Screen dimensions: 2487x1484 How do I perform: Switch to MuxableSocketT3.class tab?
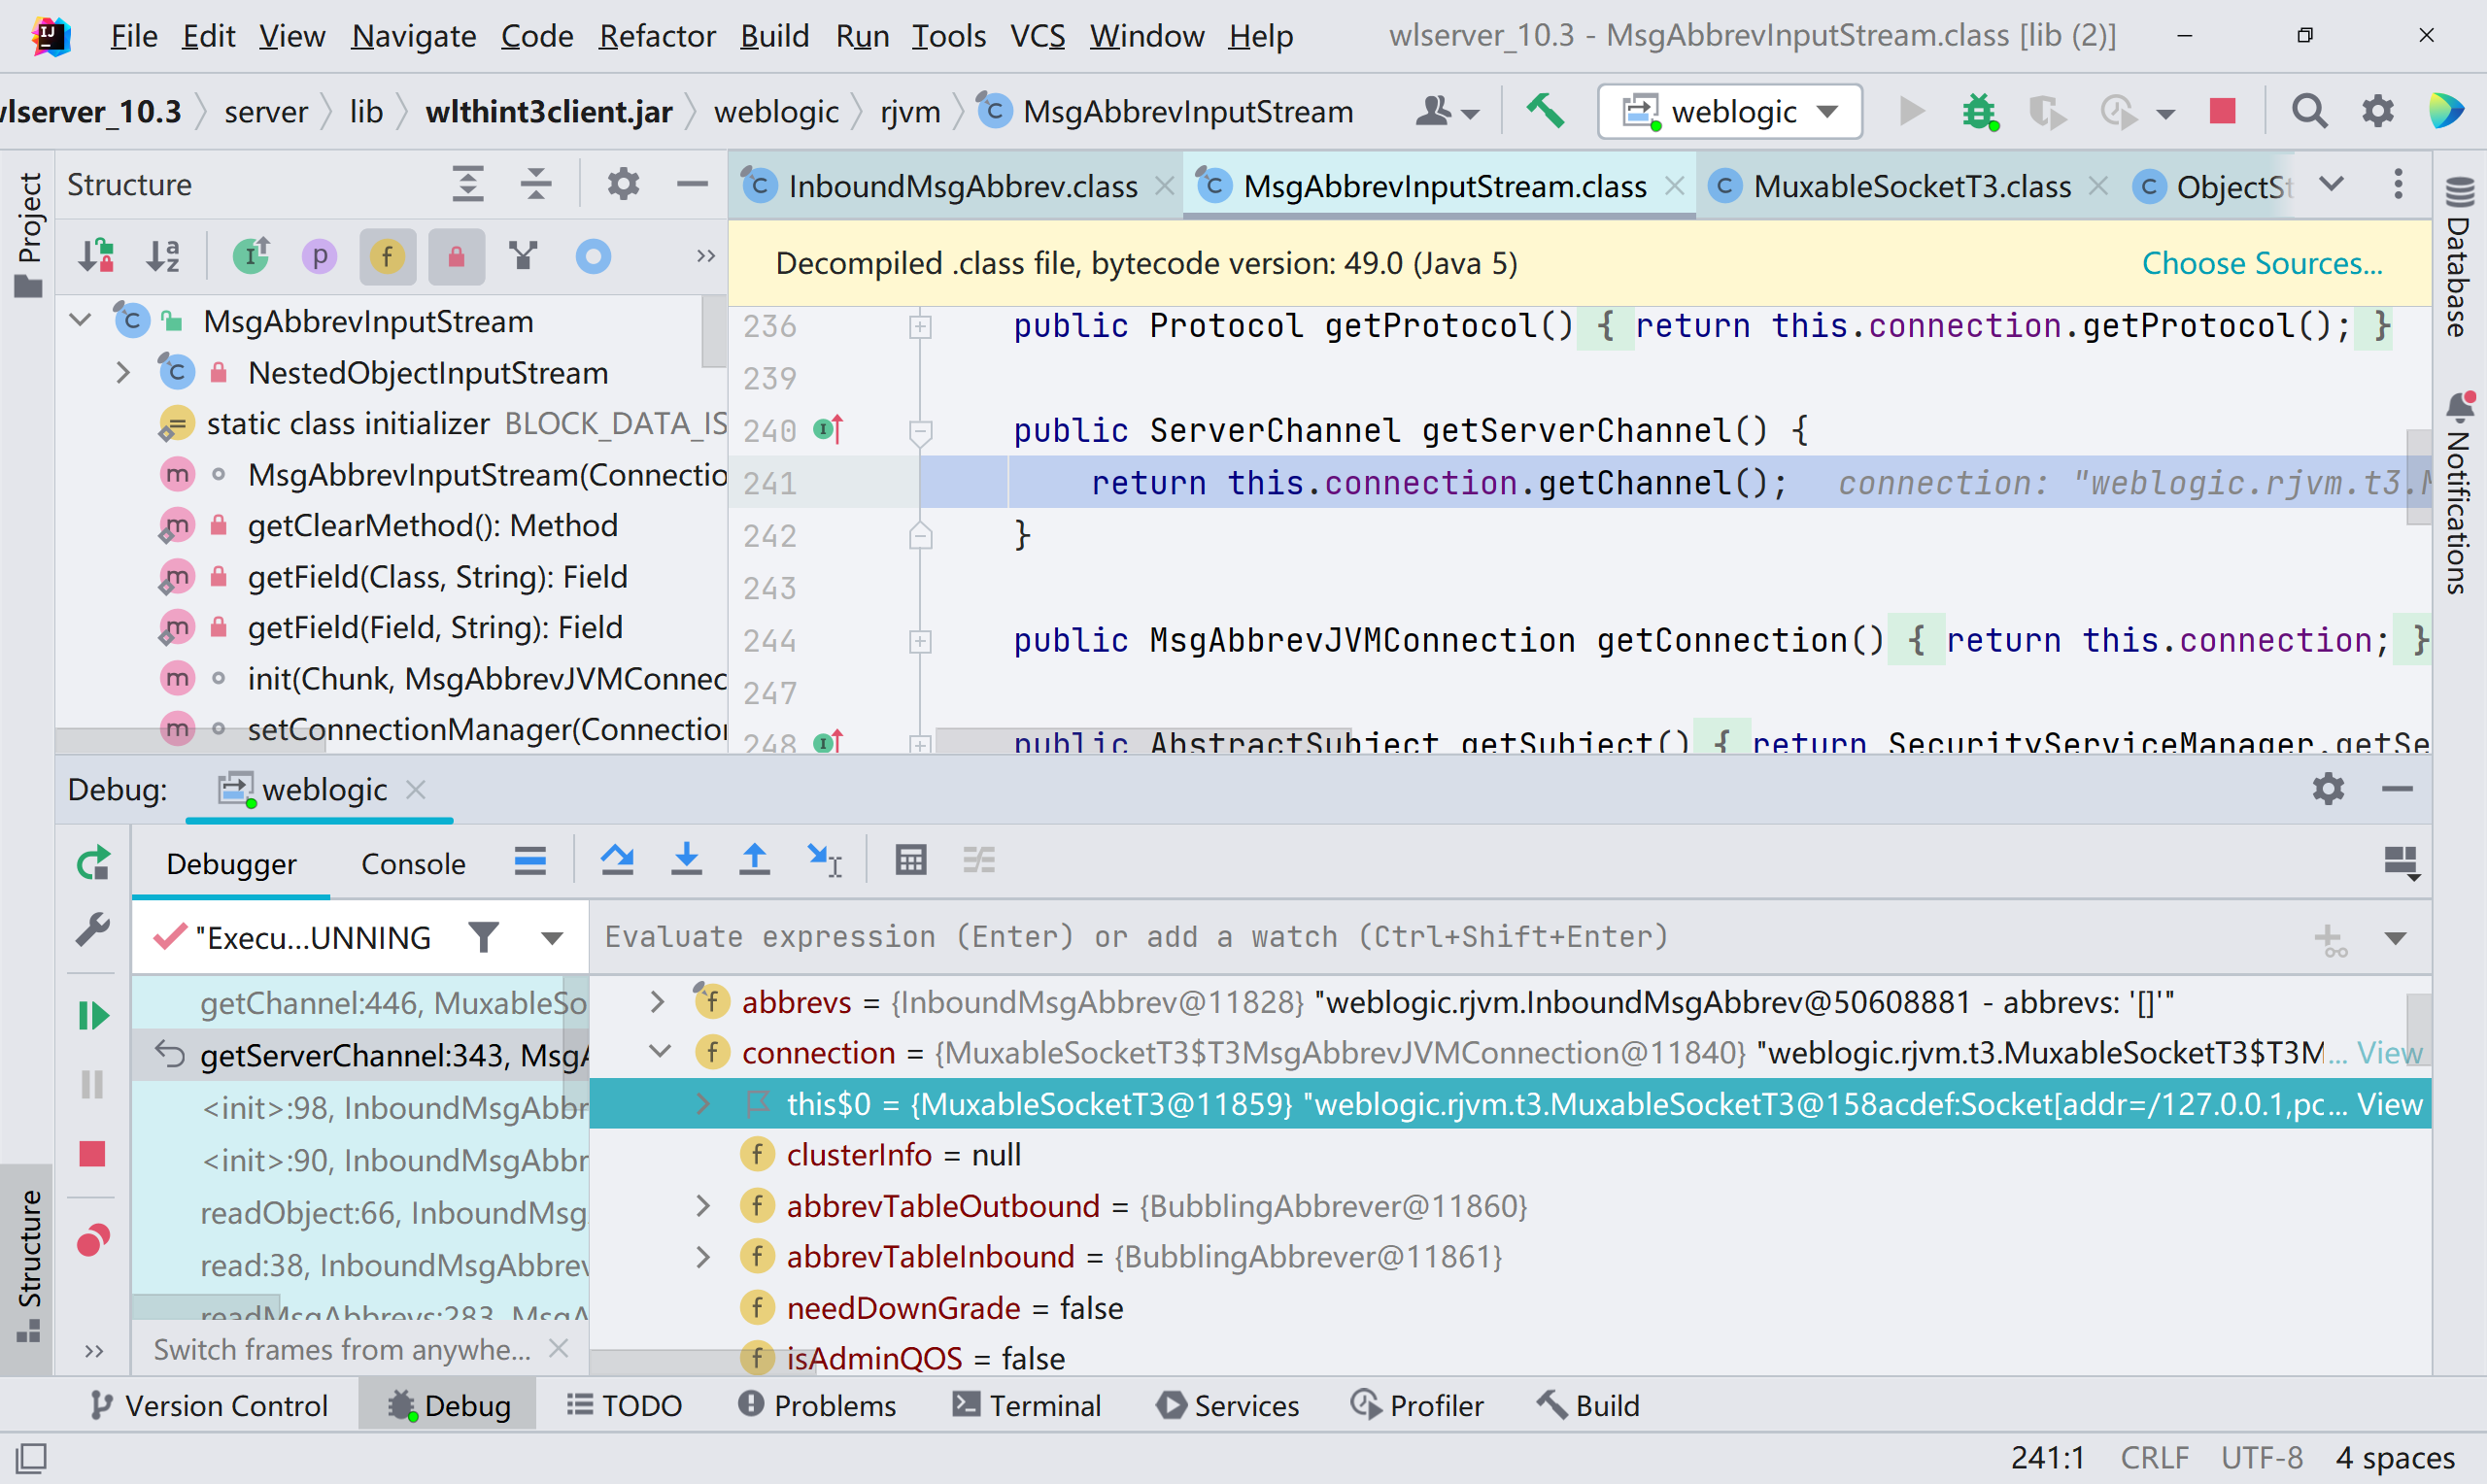click(x=1911, y=186)
